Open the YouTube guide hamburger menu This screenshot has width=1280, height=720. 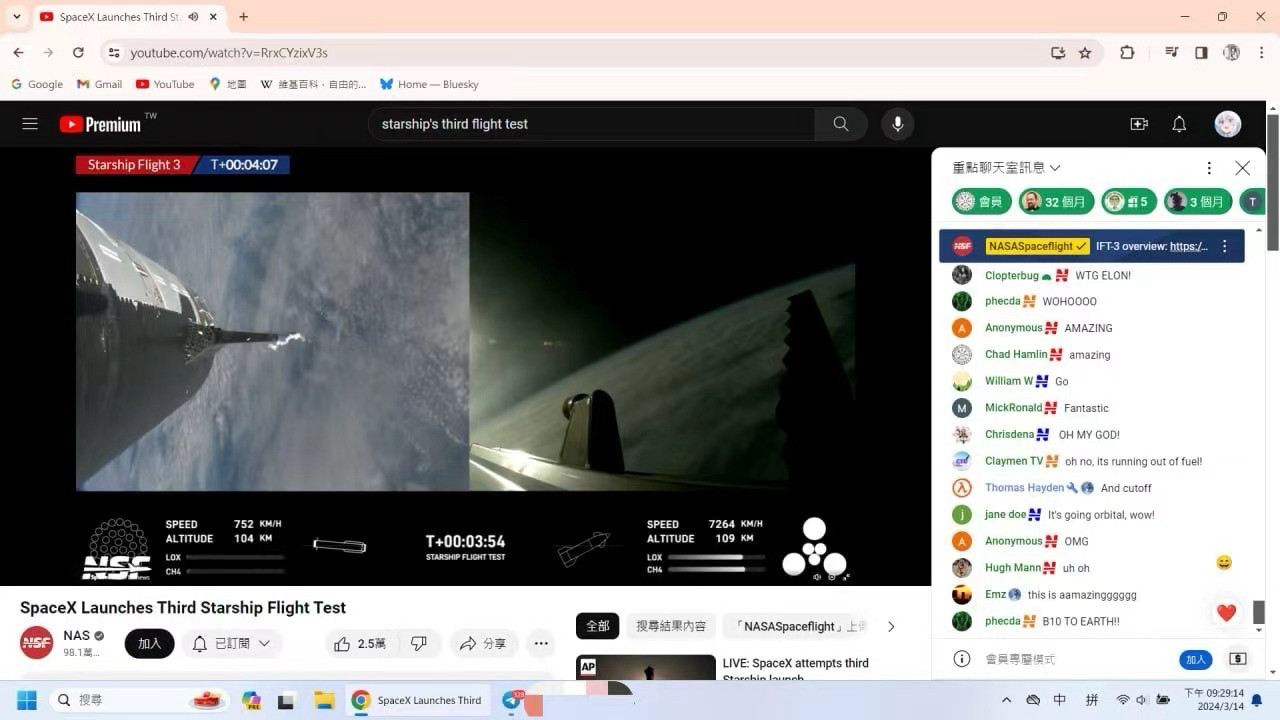click(x=30, y=124)
